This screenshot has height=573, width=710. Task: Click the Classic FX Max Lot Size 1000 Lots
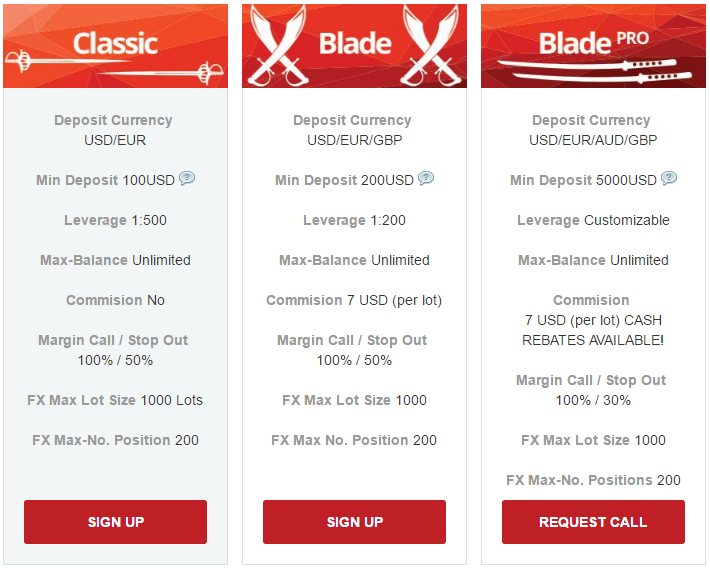click(115, 400)
